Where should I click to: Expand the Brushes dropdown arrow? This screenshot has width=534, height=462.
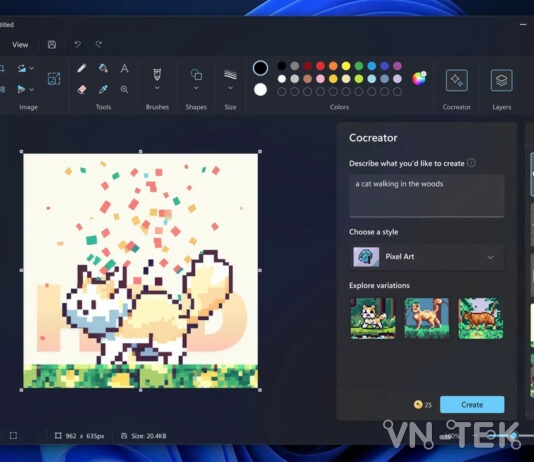pyautogui.click(x=157, y=88)
